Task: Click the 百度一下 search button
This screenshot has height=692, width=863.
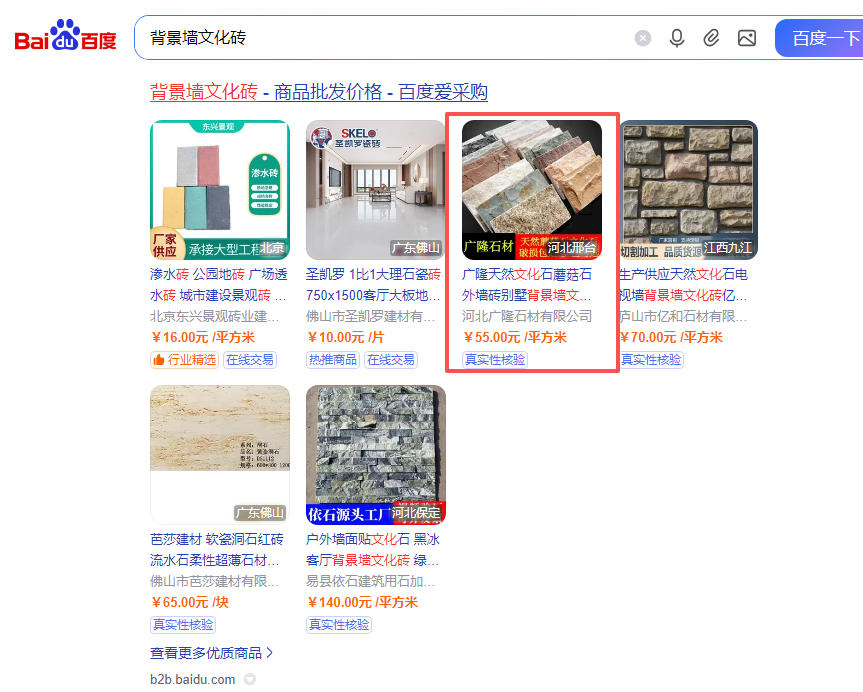Action: pos(823,38)
